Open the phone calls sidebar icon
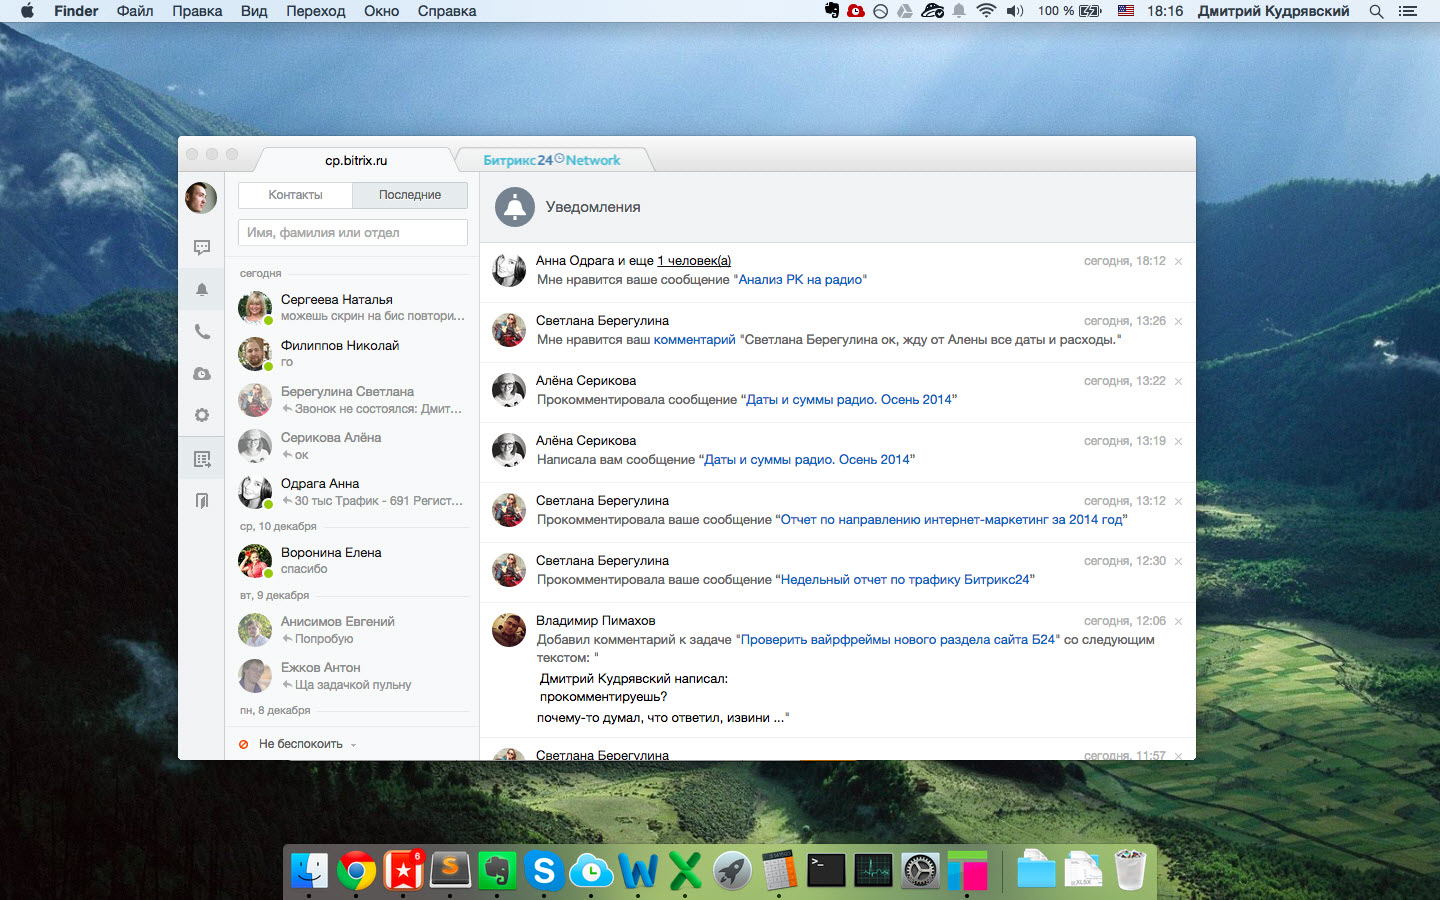The image size is (1440, 900). pos(202,332)
